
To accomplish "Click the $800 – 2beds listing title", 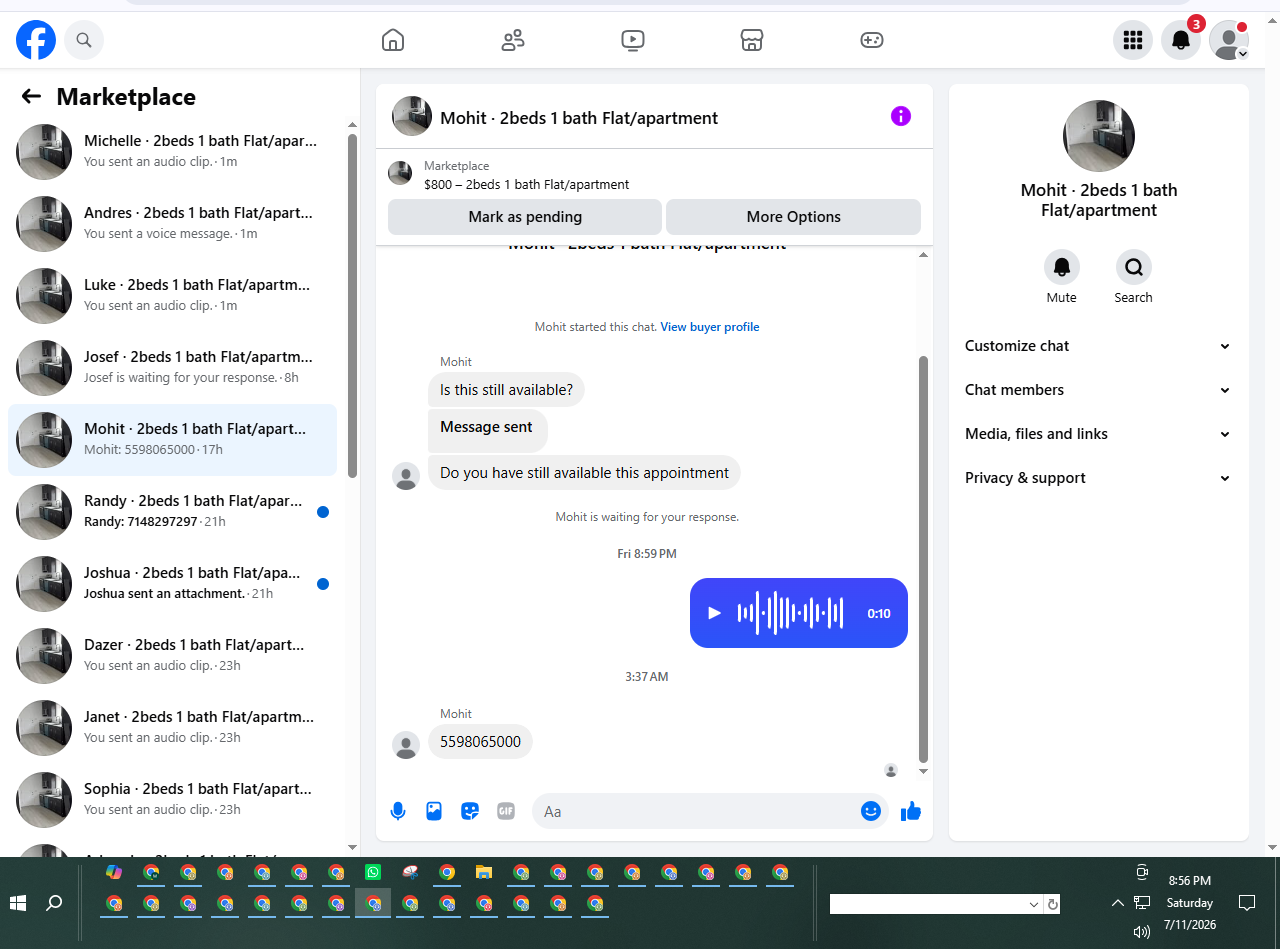I will [x=527, y=184].
